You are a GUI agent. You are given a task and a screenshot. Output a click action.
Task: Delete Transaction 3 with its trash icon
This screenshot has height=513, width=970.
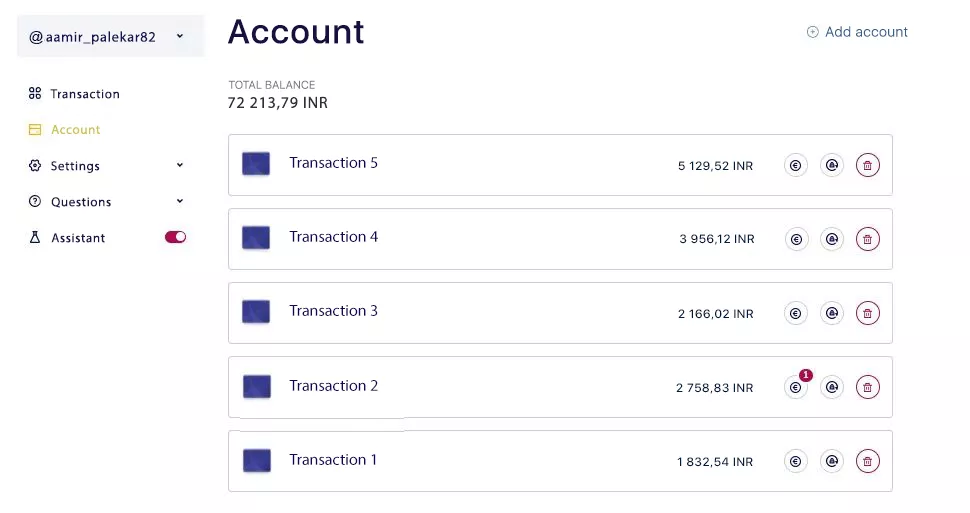tap(867, 313)
